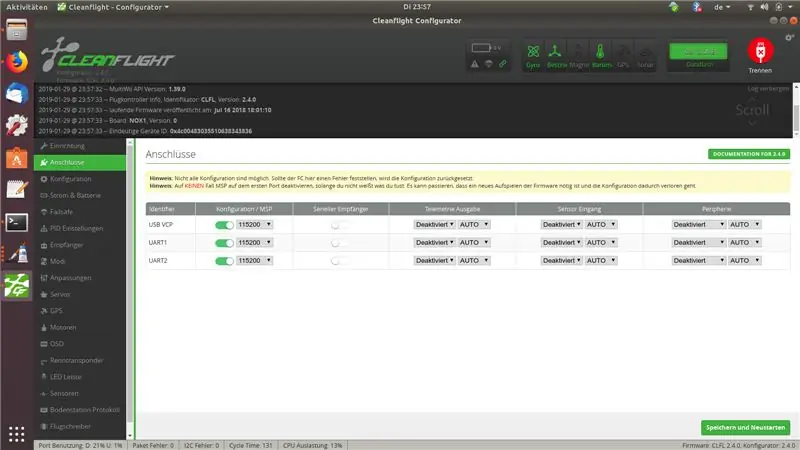The width and height of the screenshot is (800, 450).
Task: Toggle MSP switch for UART2
Action: pyautogui.click(x=224, y=261)
